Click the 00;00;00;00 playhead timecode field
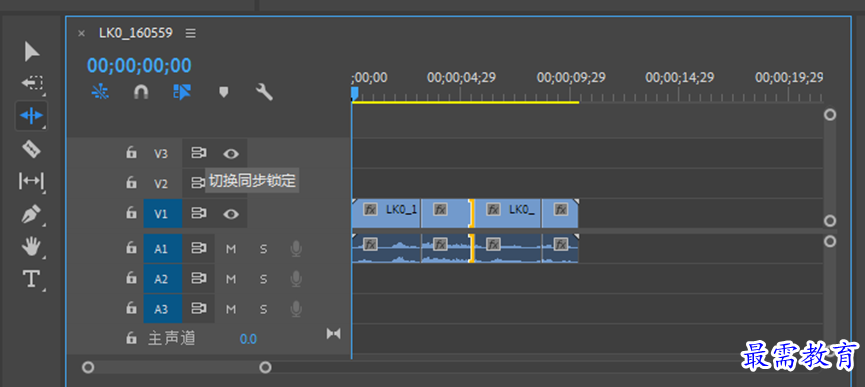The height and width of the screenshot is (387, 865). [x=139, y=66]
